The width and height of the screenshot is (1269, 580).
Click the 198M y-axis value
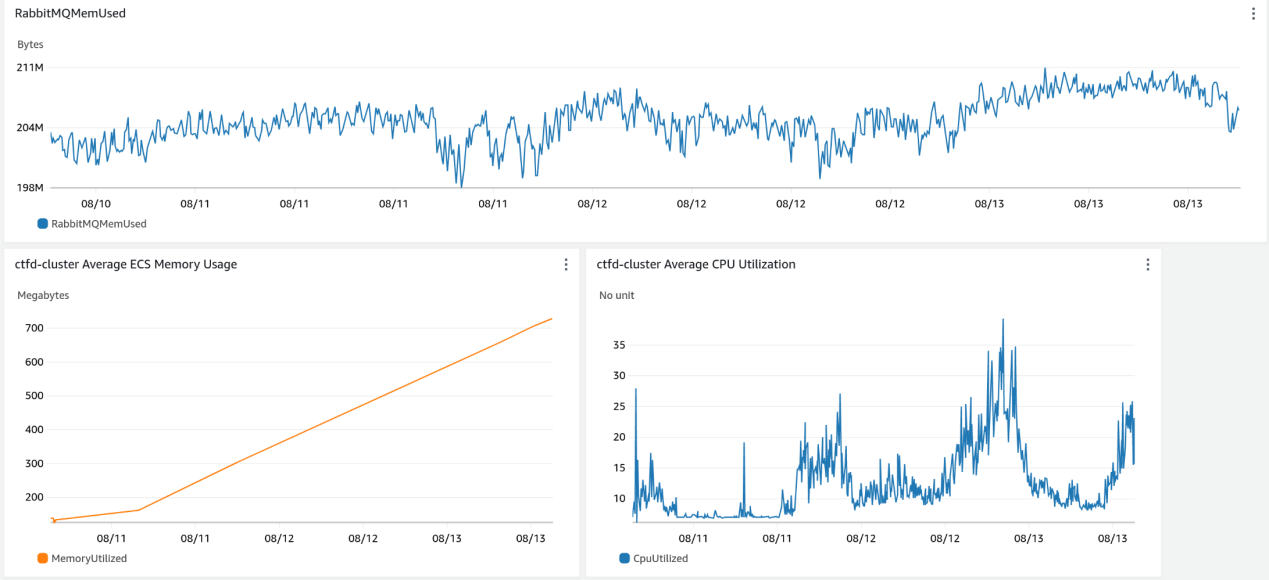[31, 187]
